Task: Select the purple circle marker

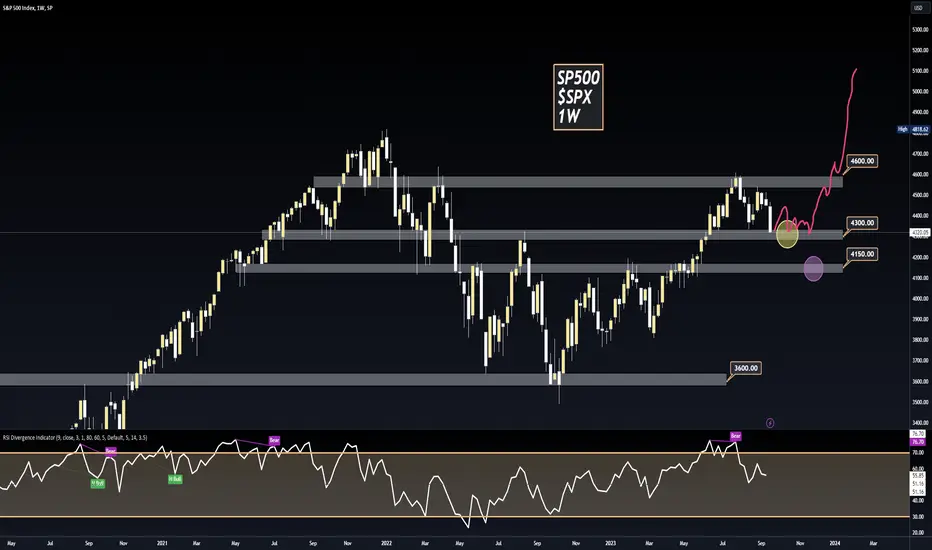Action: coord(813,268)
